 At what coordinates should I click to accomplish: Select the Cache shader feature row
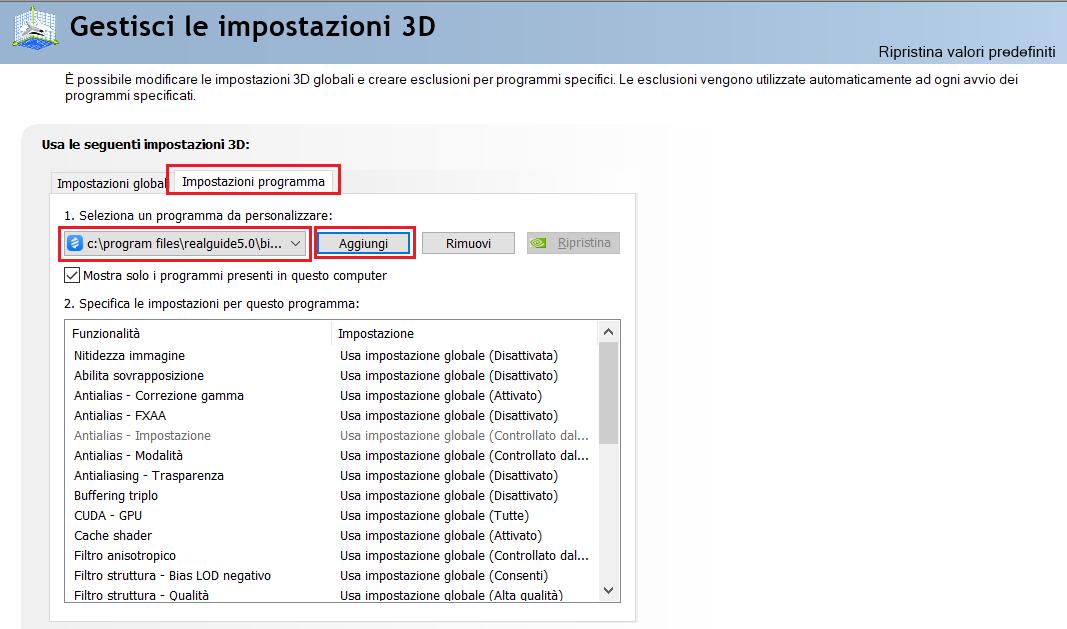point(113,536)
